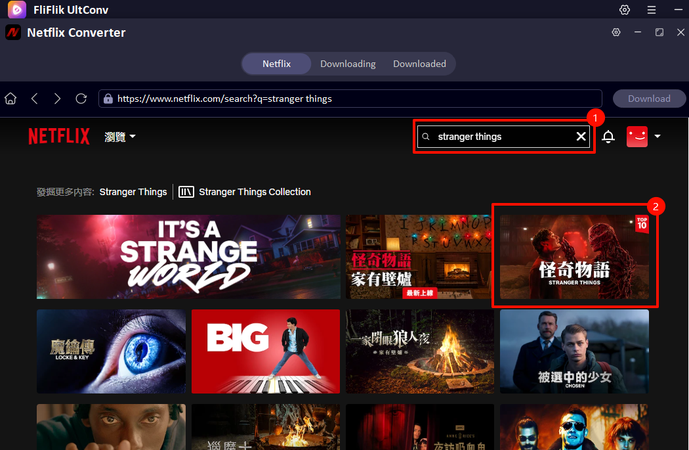Image resolution: width=689 pixels, height=450 pixels.
Task: Open the 獵魔士 fire pit thumbnail
Action: click(266, 427)
